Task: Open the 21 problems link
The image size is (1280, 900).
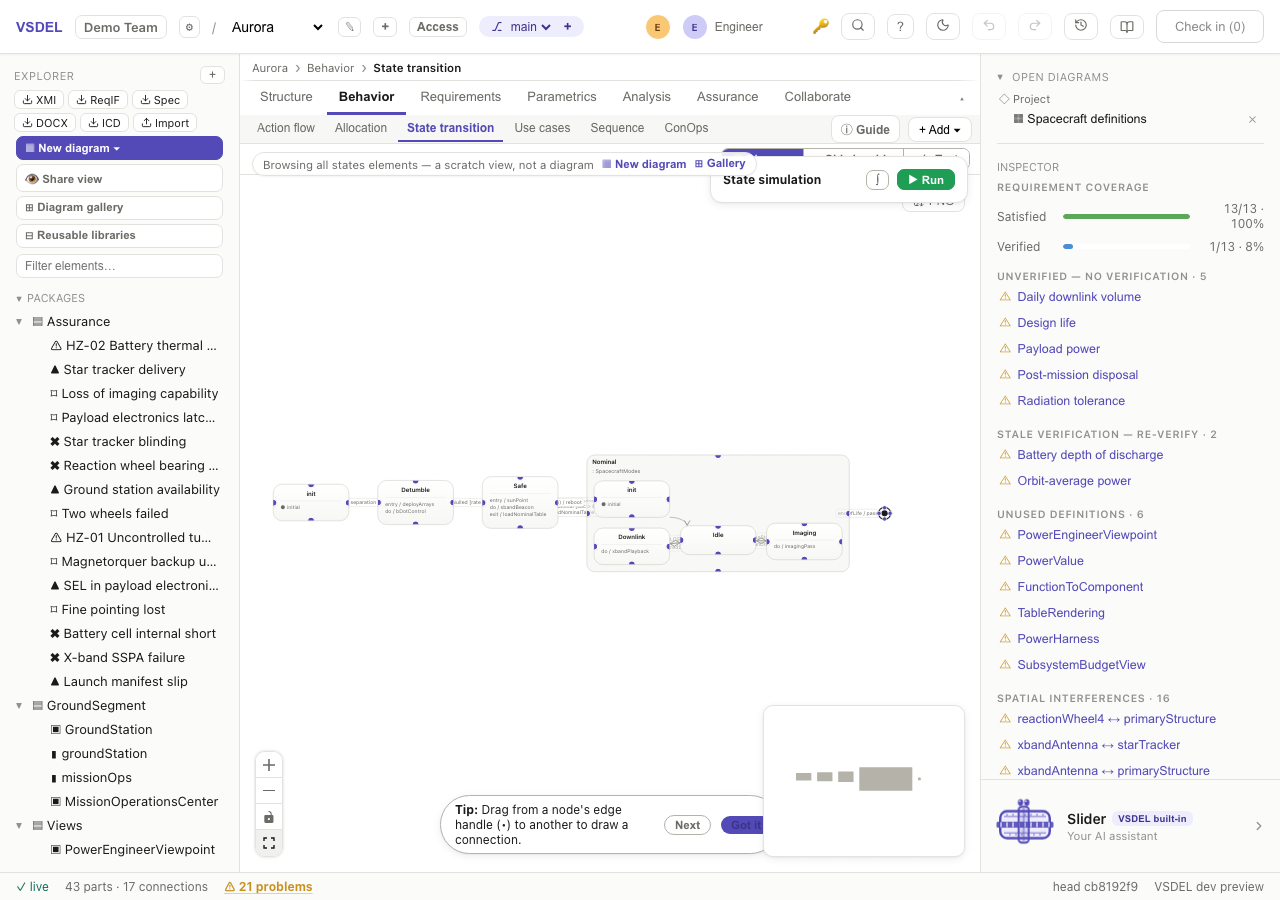Action: [268, 887]
